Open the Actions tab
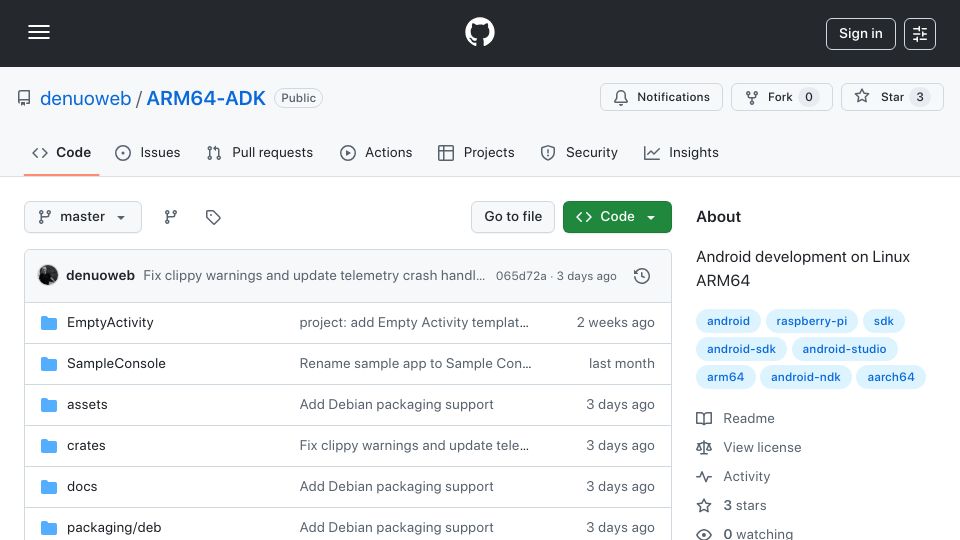This screenshot has width=960, height=540. 376,152
